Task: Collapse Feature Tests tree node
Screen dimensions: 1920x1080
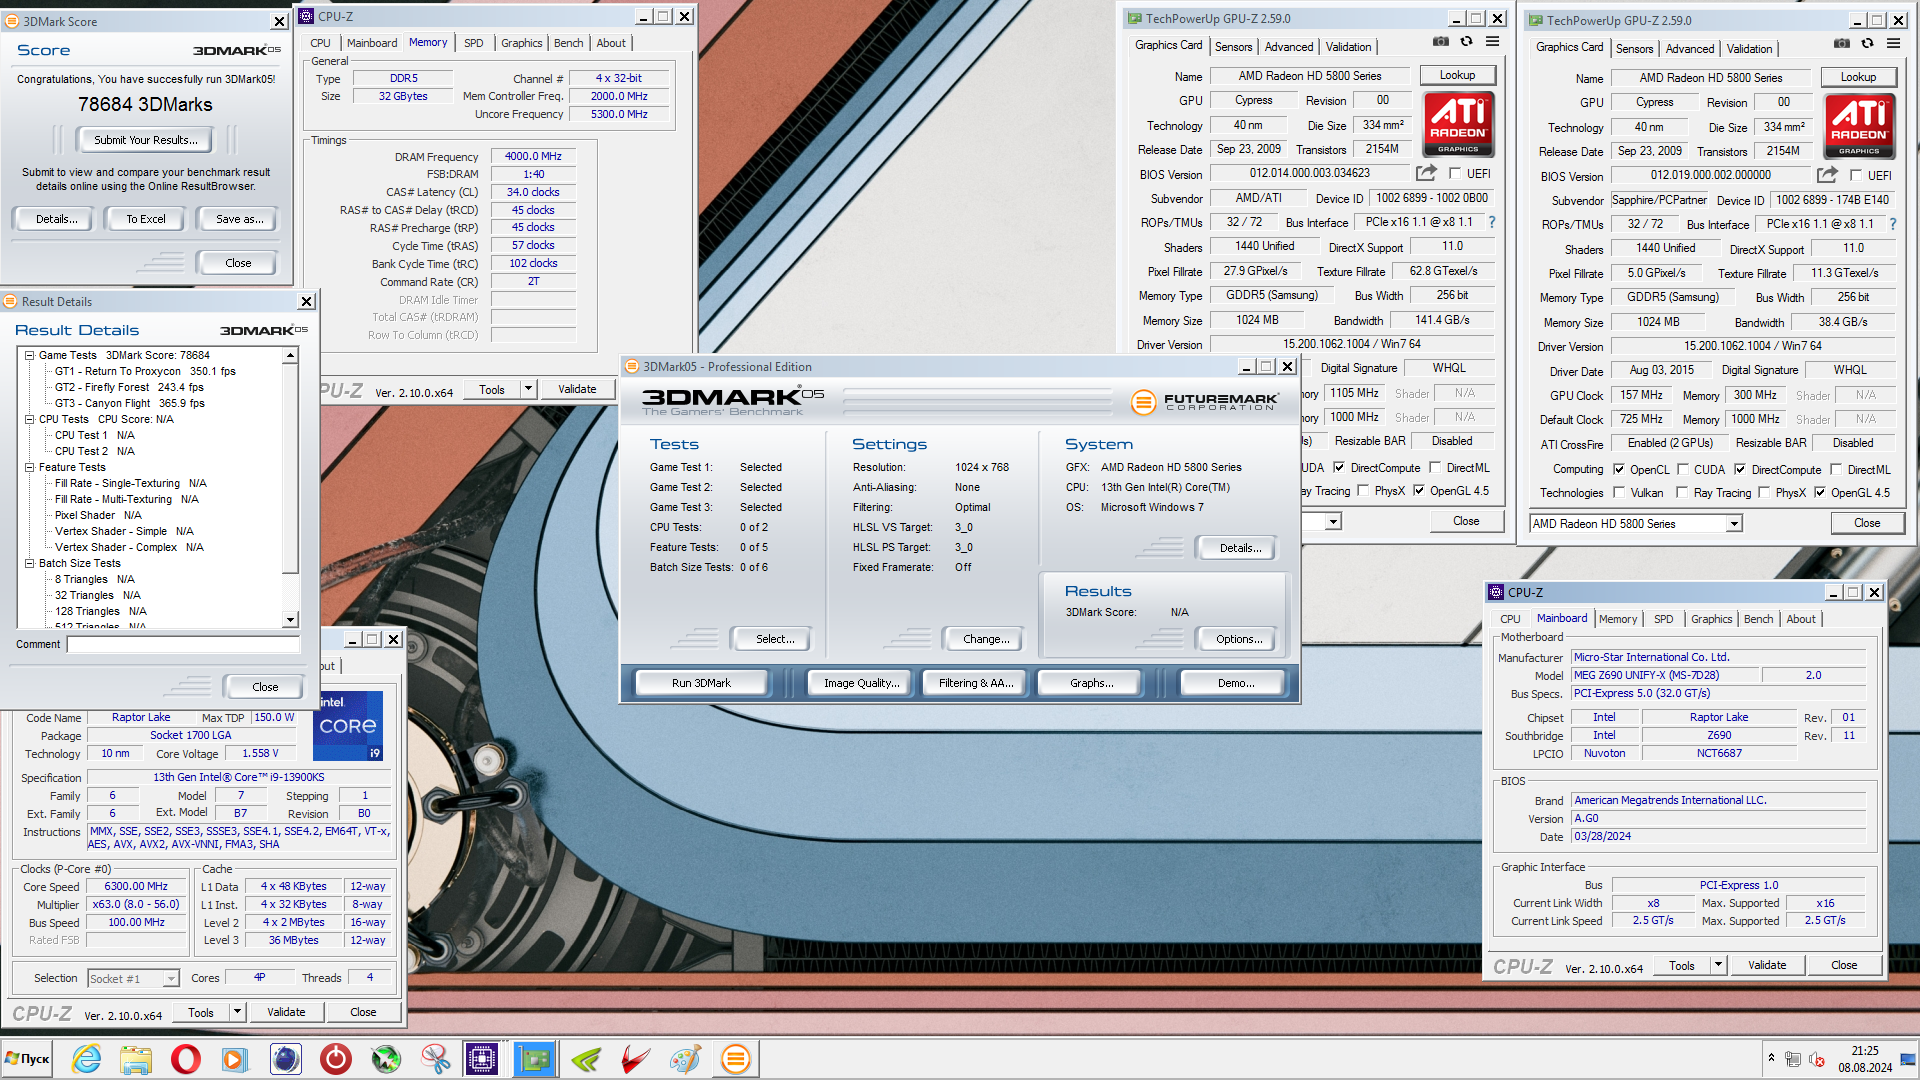Action: point(30,467)
